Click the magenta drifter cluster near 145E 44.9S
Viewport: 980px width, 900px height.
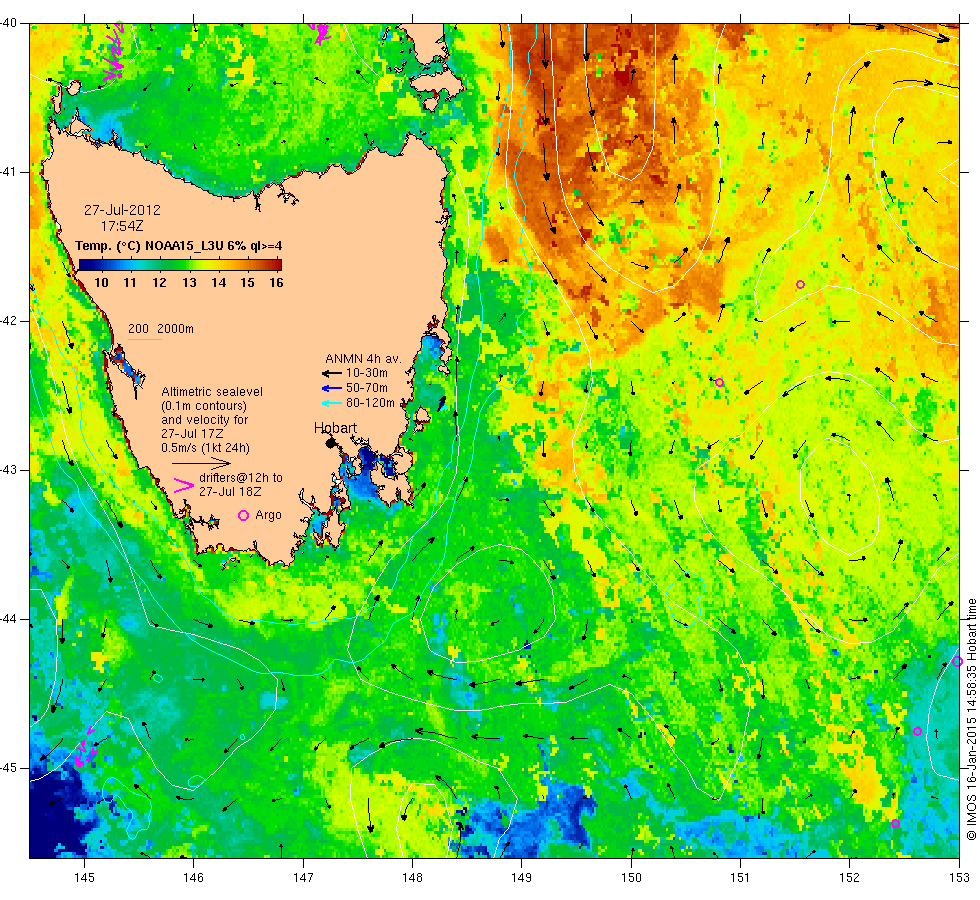coord(84,747)
